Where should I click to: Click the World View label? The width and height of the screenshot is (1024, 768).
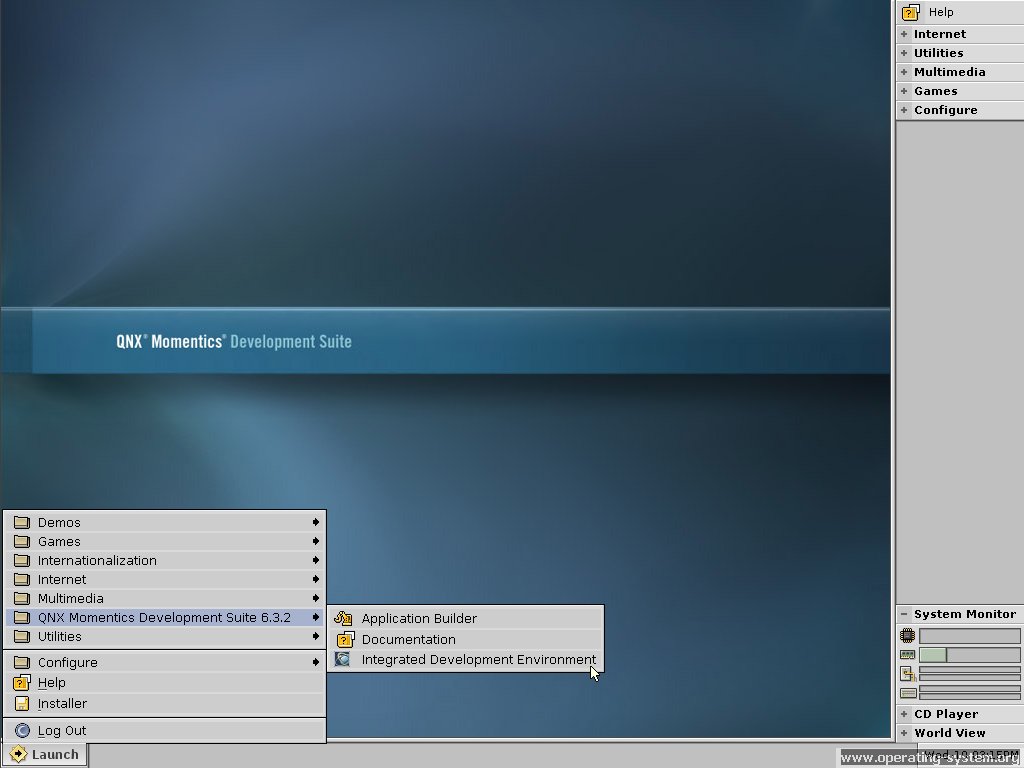click(950, 733)
